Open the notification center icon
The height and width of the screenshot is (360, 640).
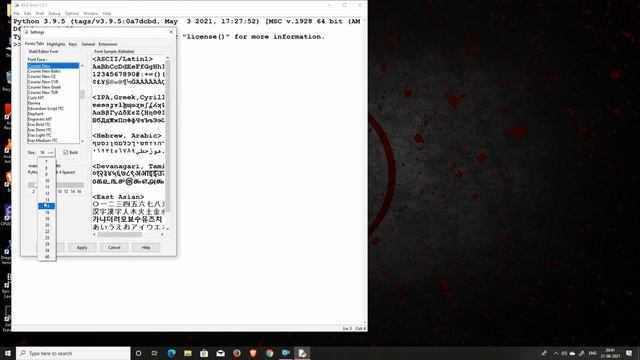[629, 353]
